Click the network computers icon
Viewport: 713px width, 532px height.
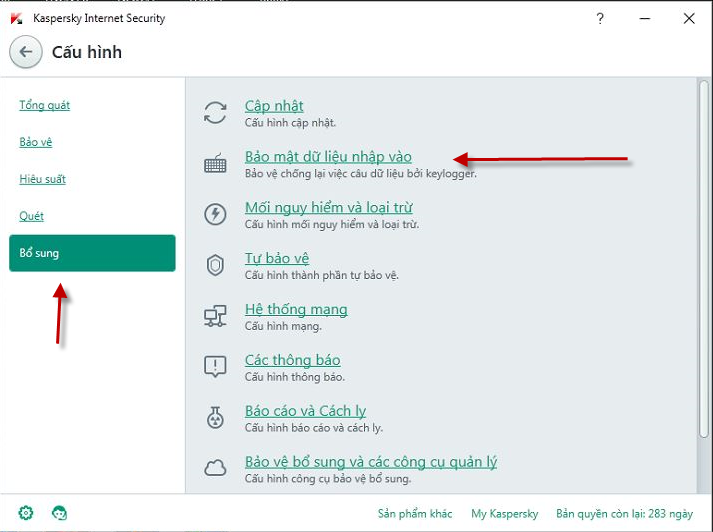pyautogui.click(x=215, y=316)
